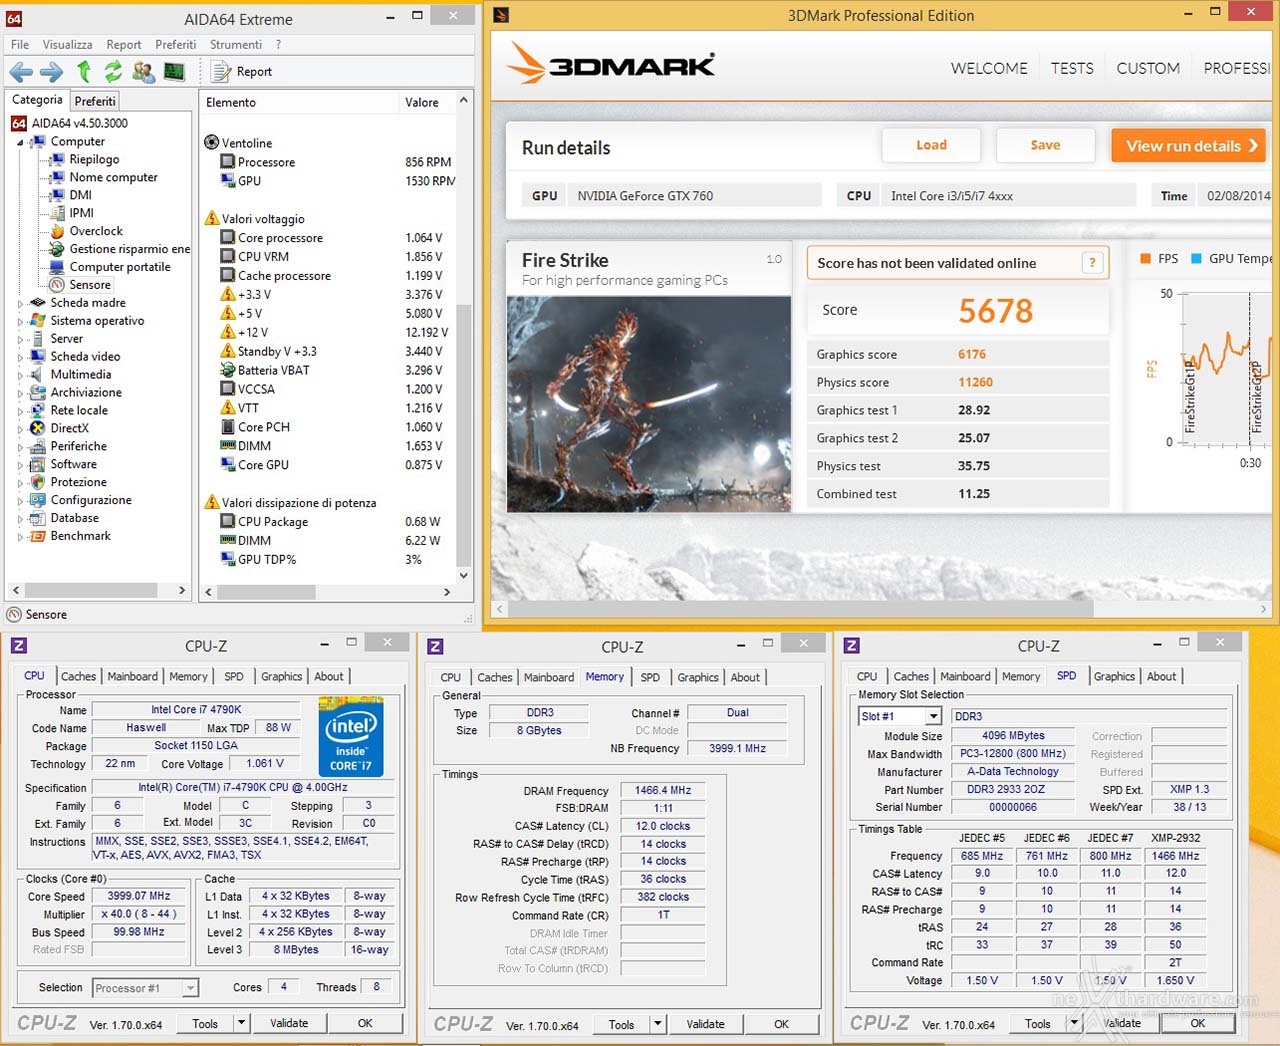Open the TESTS tab in 3DMark
This screenshot has width=1280, height=1046.
(1072, 68)
